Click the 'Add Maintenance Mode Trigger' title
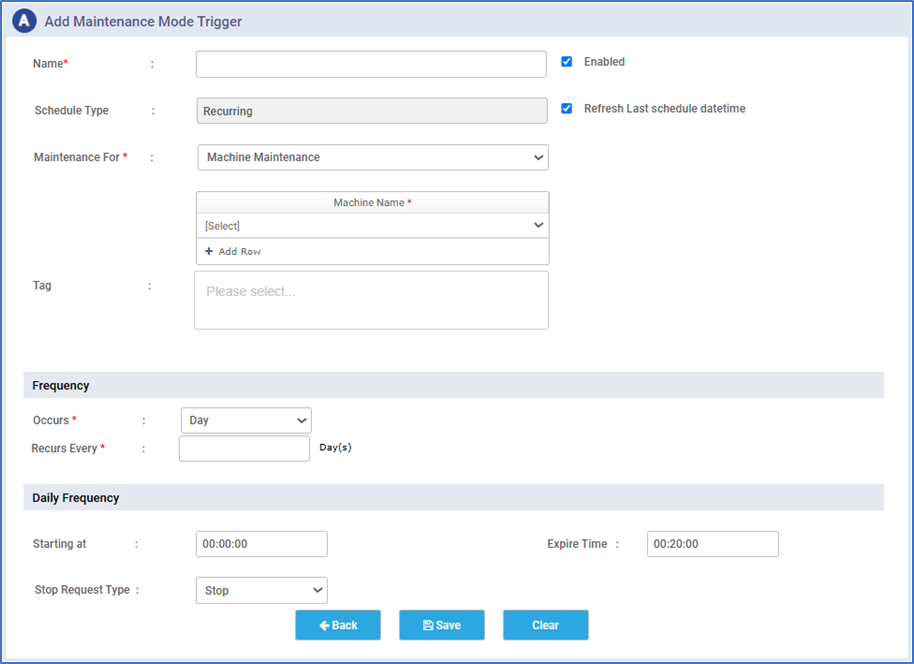914x664 pixels. (143, 22)
